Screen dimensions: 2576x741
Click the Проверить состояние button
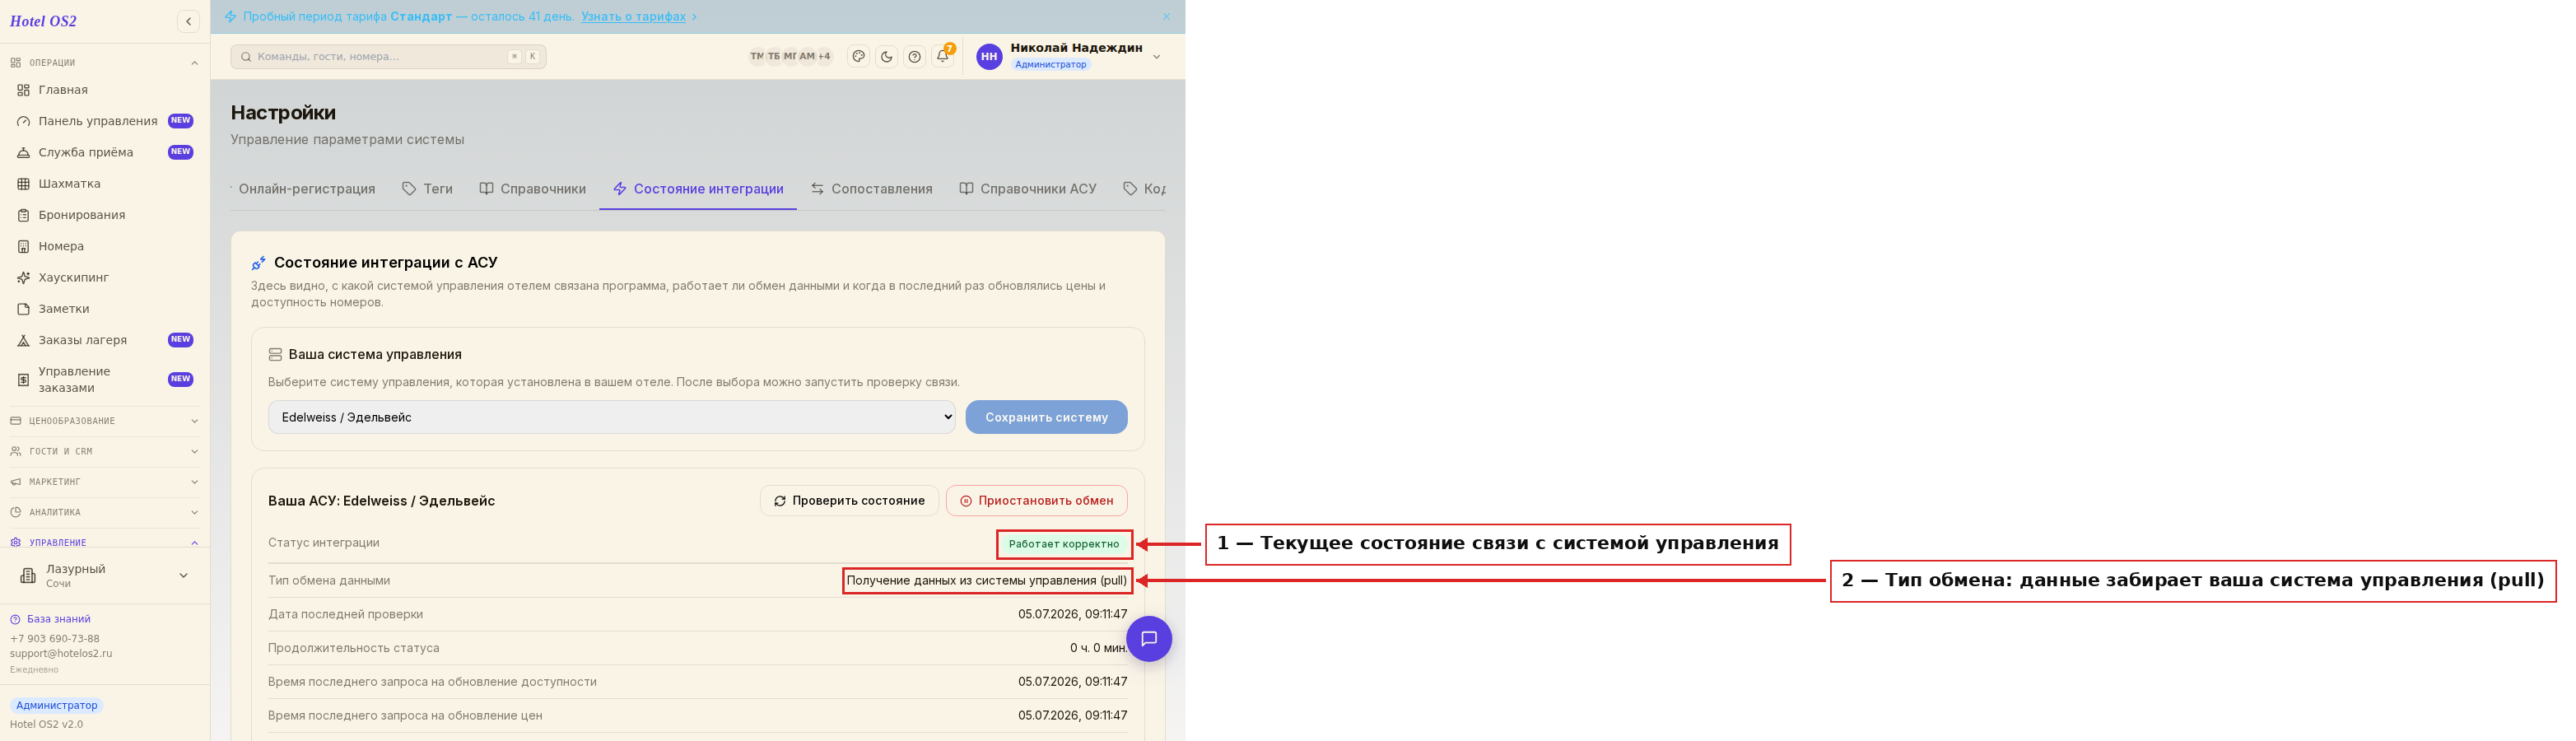click(x=850, y=501)
